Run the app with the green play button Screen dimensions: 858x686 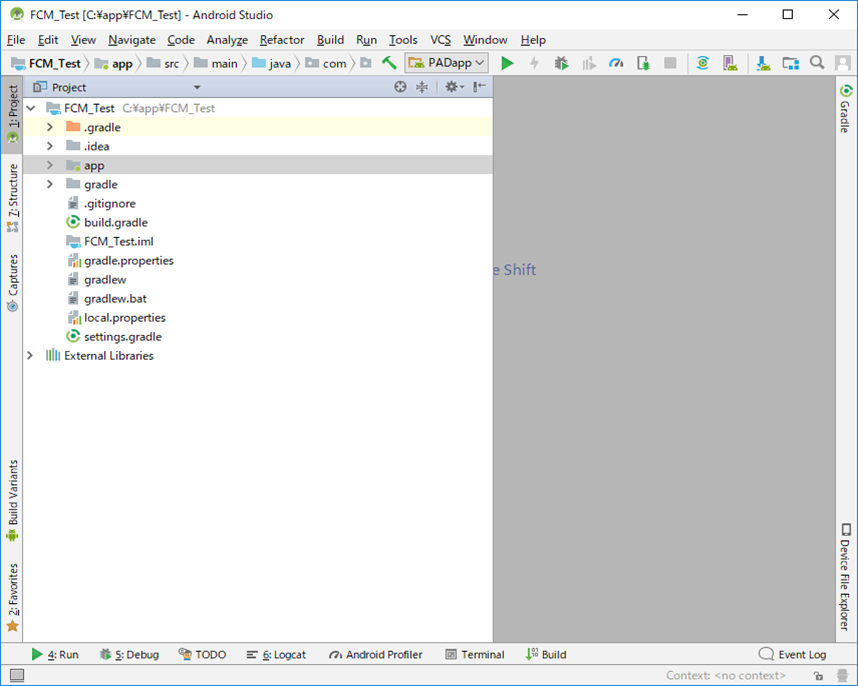(507, 63)
